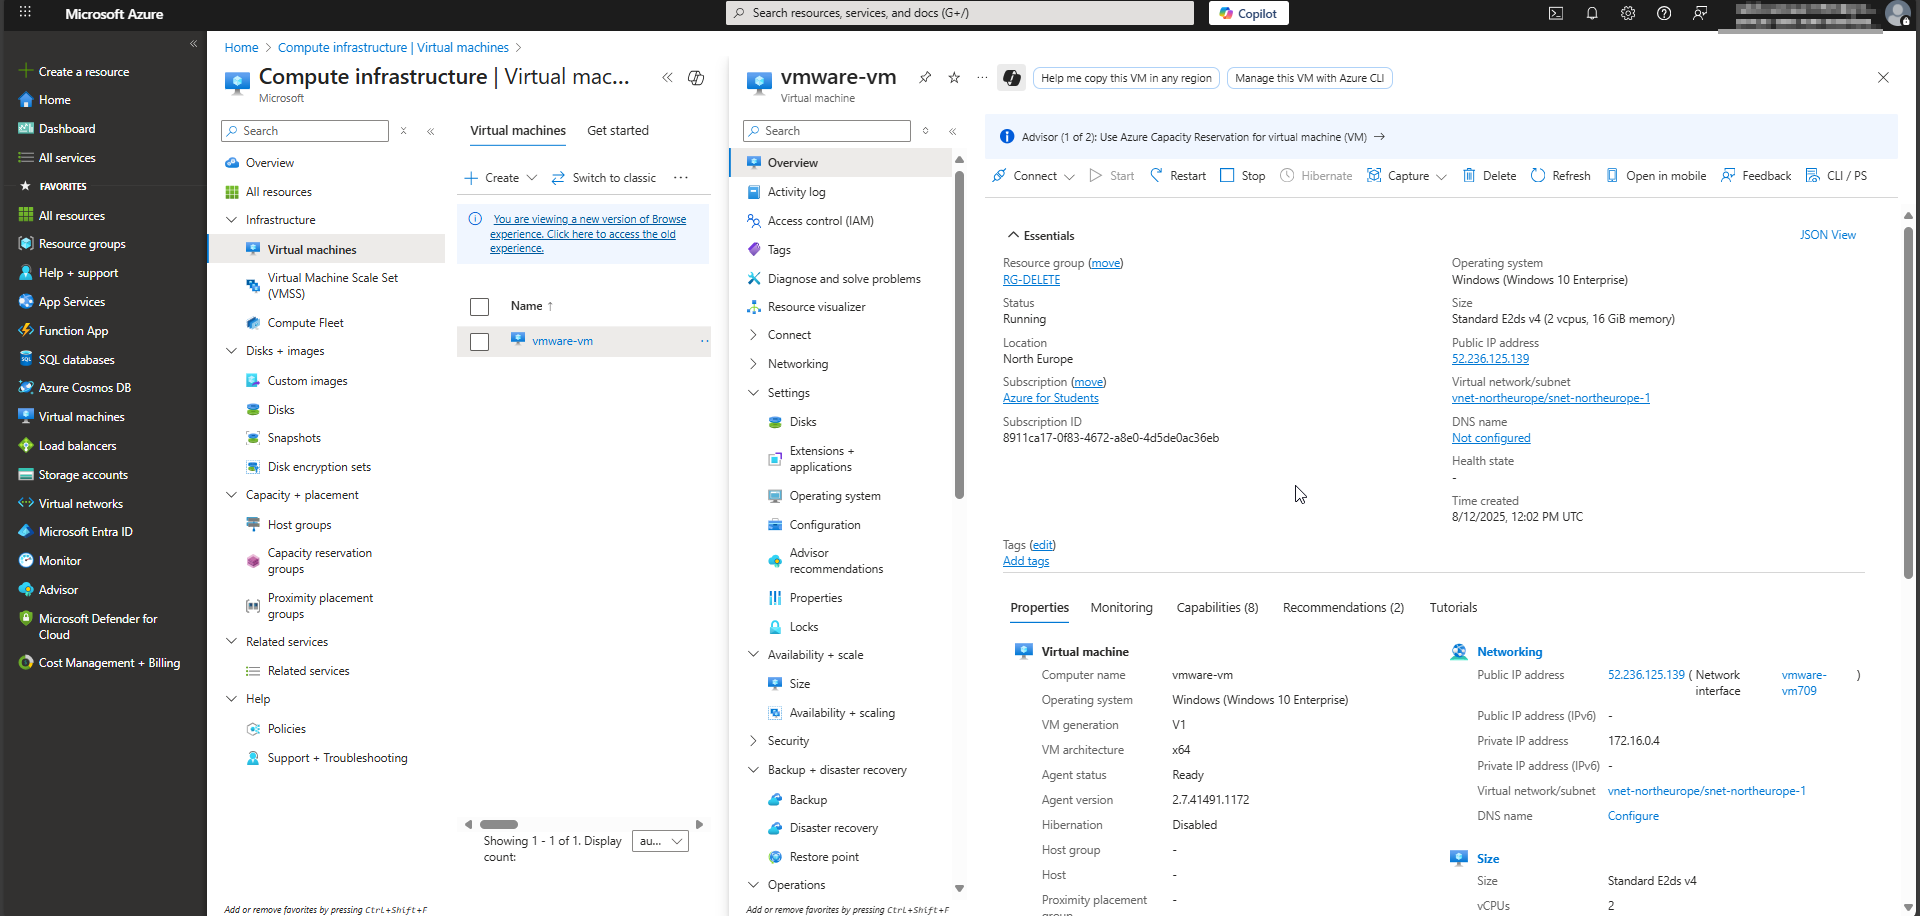Image resolution: width=1920 pixels, height=916 pixels.
Task: Open the help question mark icon
Action: (1664, 13)
